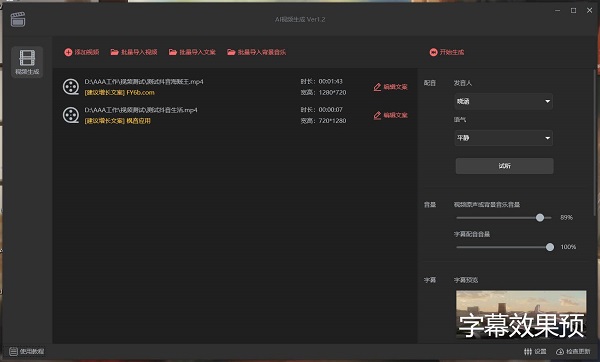Select the second mp4 file path text
The height and width of the screenshot is (362, 600).
coord(141,110)
